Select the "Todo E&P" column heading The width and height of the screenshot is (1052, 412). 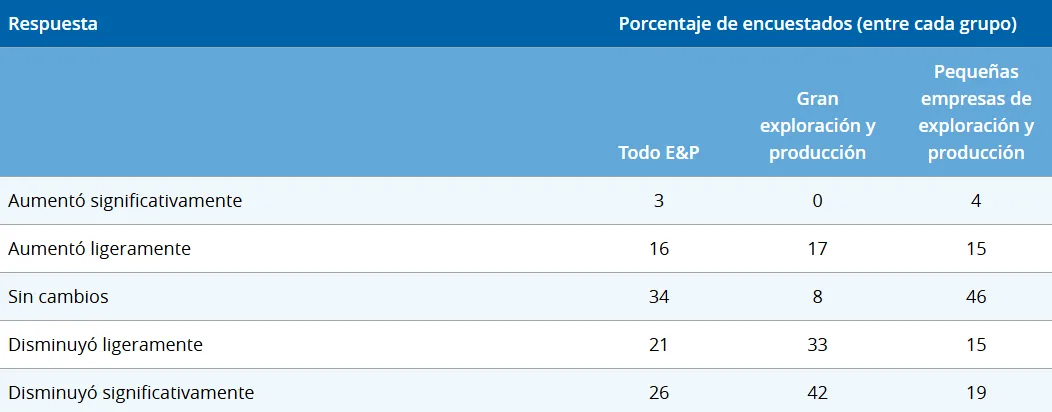click(658, 153)
